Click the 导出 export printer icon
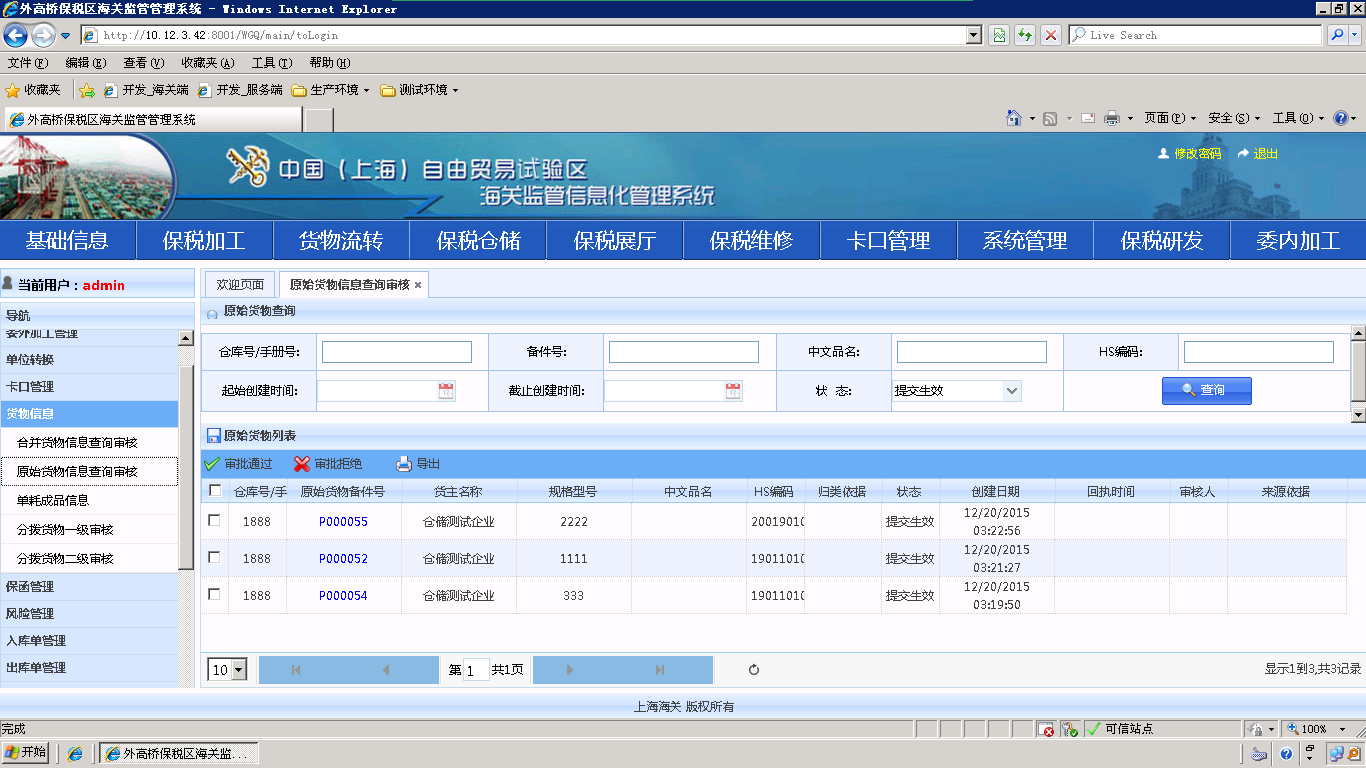Image resolution: width=1366 pixels, height=768 pixels. pyautogui.click(x=404, y=464)
